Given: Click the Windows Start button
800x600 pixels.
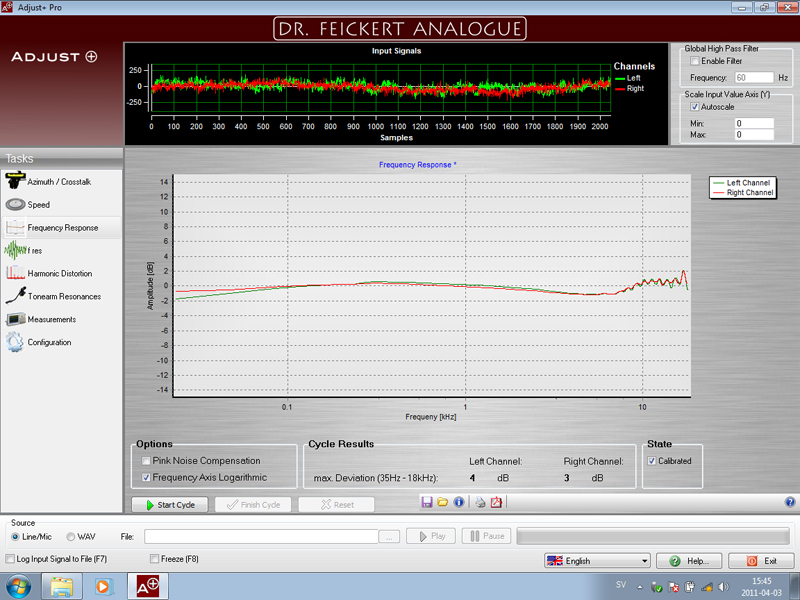Looking at the screenshot, I should 18,585.
